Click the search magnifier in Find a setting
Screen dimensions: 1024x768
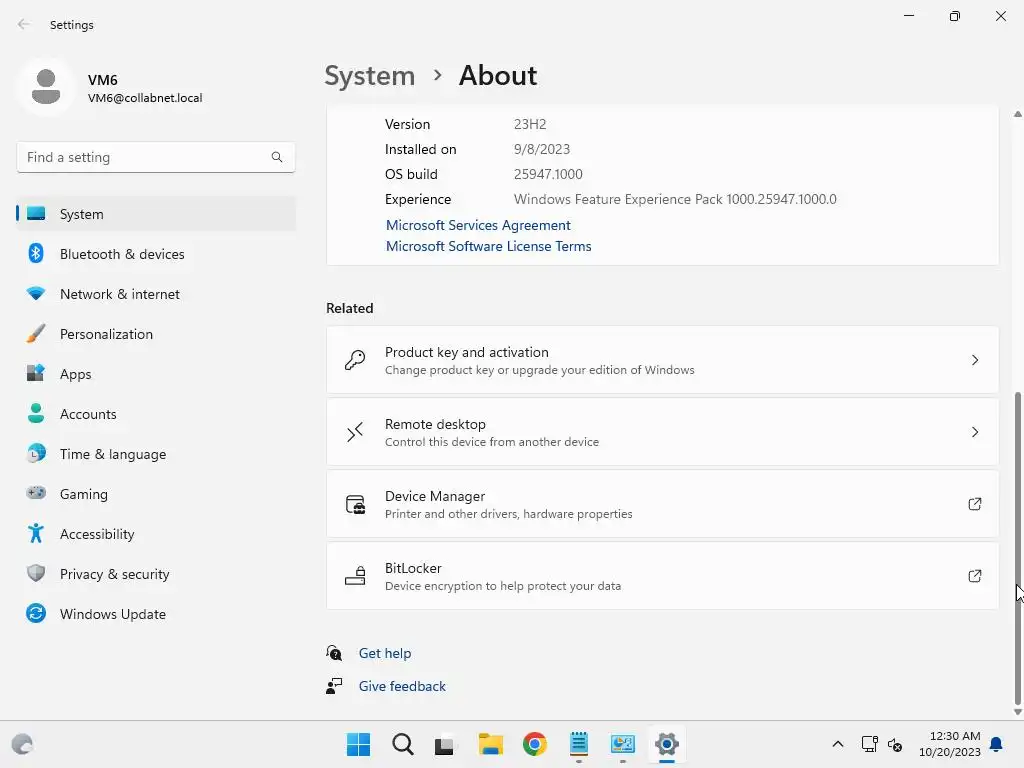pyautogui.click(x=277, y=157)
